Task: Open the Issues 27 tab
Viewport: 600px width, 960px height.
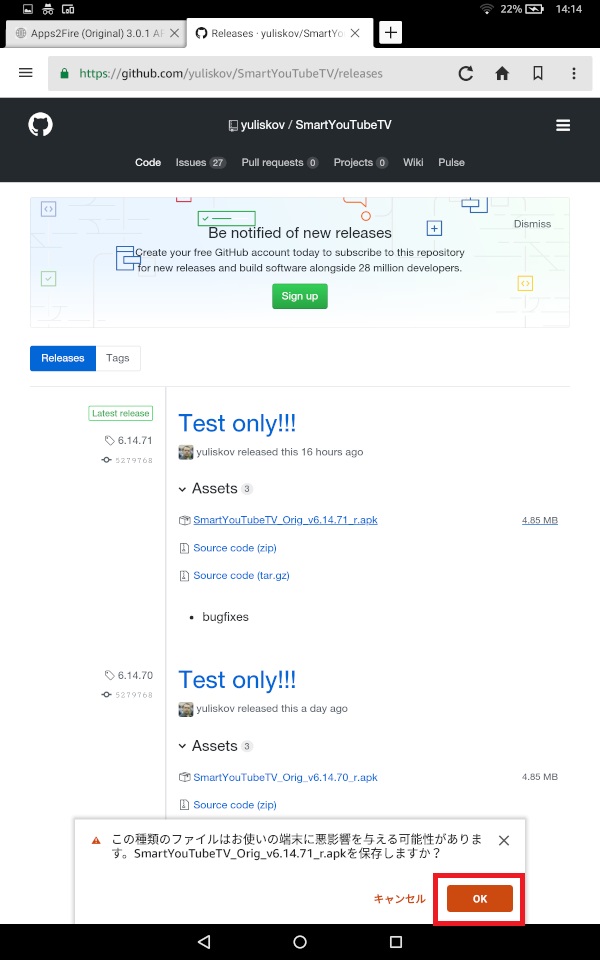Action: click(x=200, y=162)
